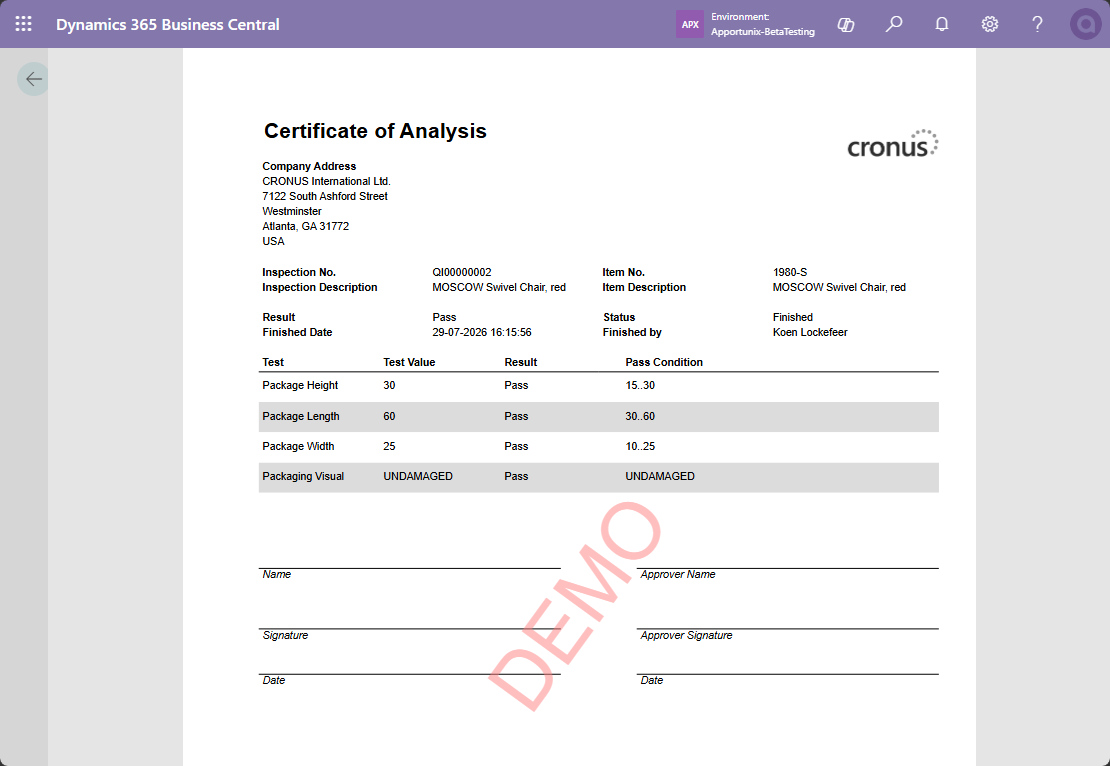Click the APX environment badge

[x=690, y=24]
